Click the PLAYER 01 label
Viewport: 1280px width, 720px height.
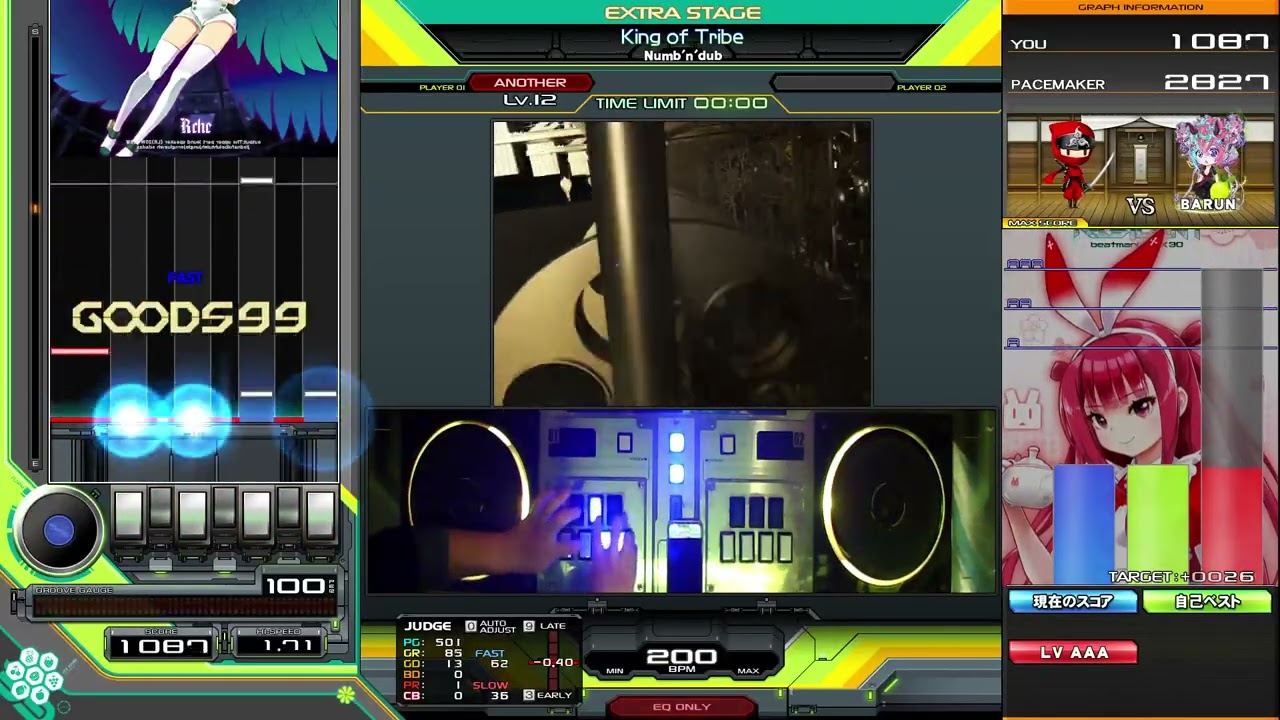pyautogui.click(x=442, y=88)
